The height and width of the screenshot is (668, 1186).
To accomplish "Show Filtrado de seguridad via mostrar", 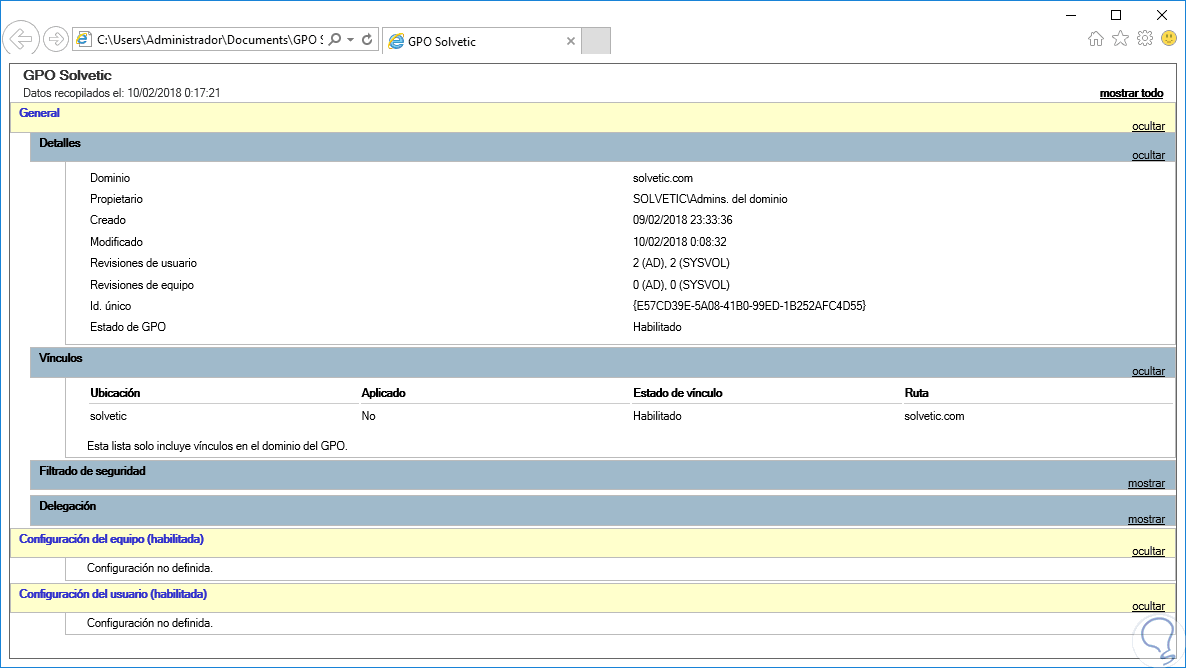I will [x=1146, y=483].
